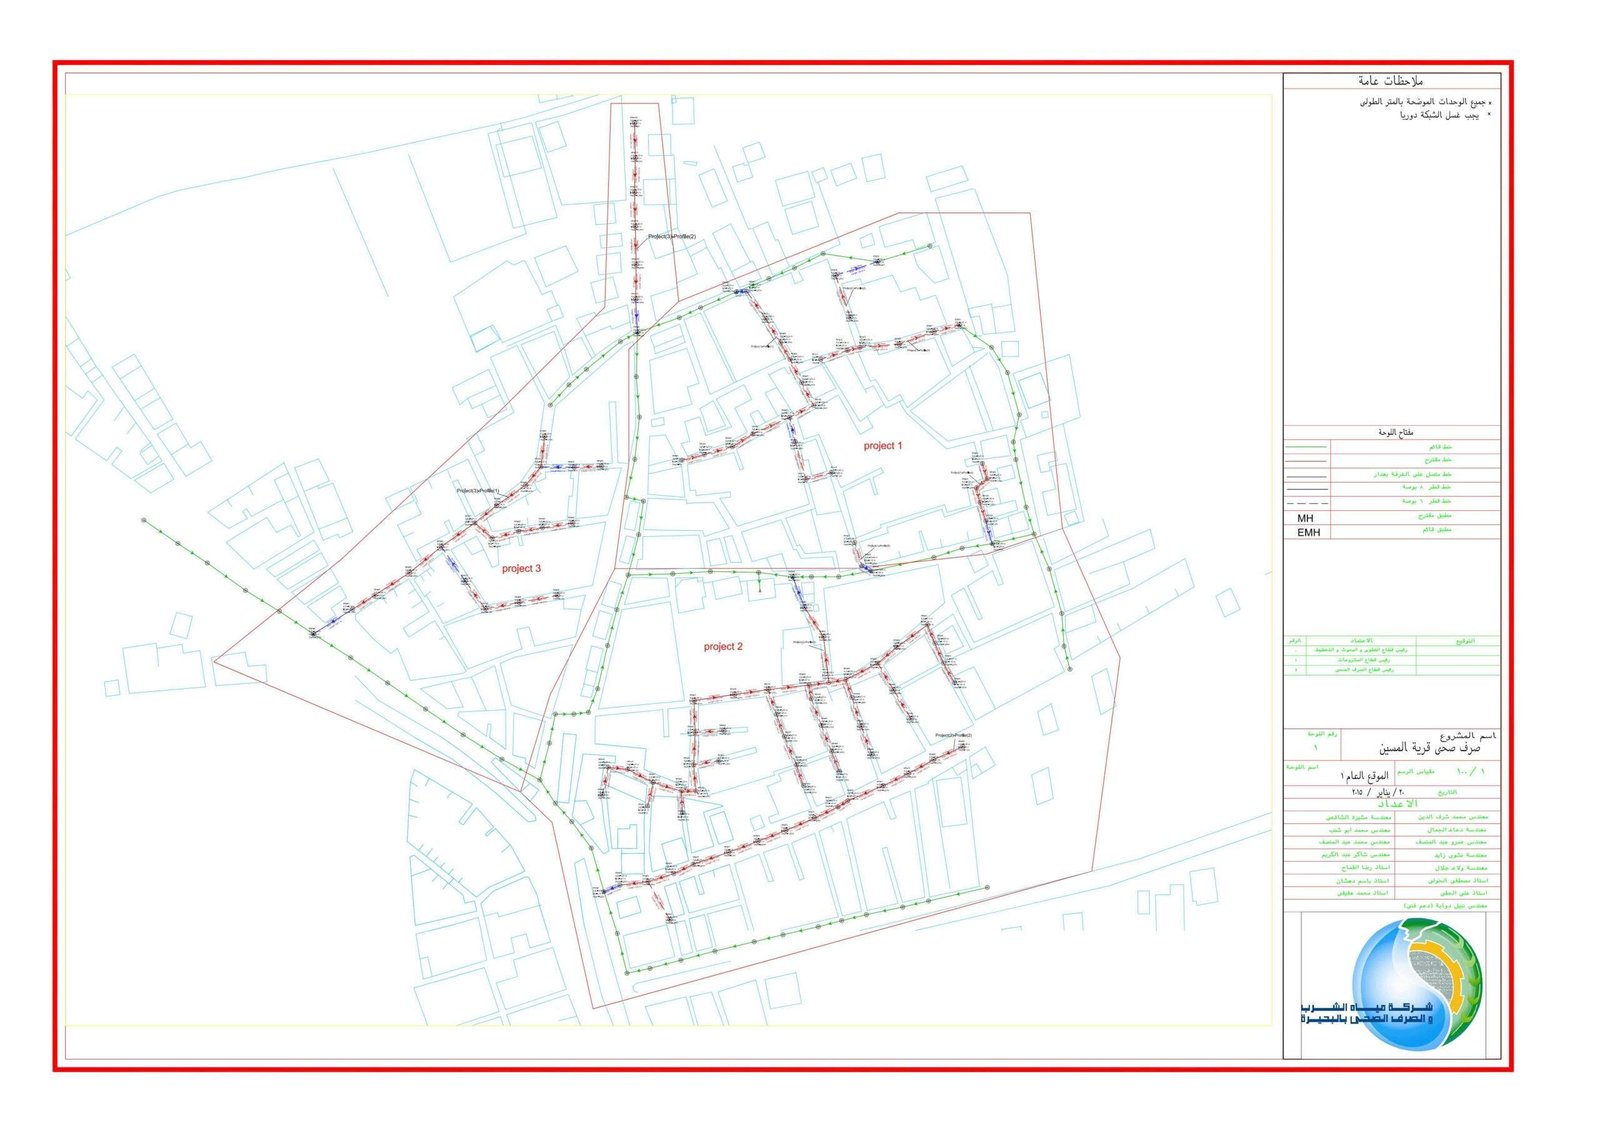Image resolution: width=1600 pixels, height=1132 pixels.
Task: Select the 'project 3' map label
Action: 521,568
